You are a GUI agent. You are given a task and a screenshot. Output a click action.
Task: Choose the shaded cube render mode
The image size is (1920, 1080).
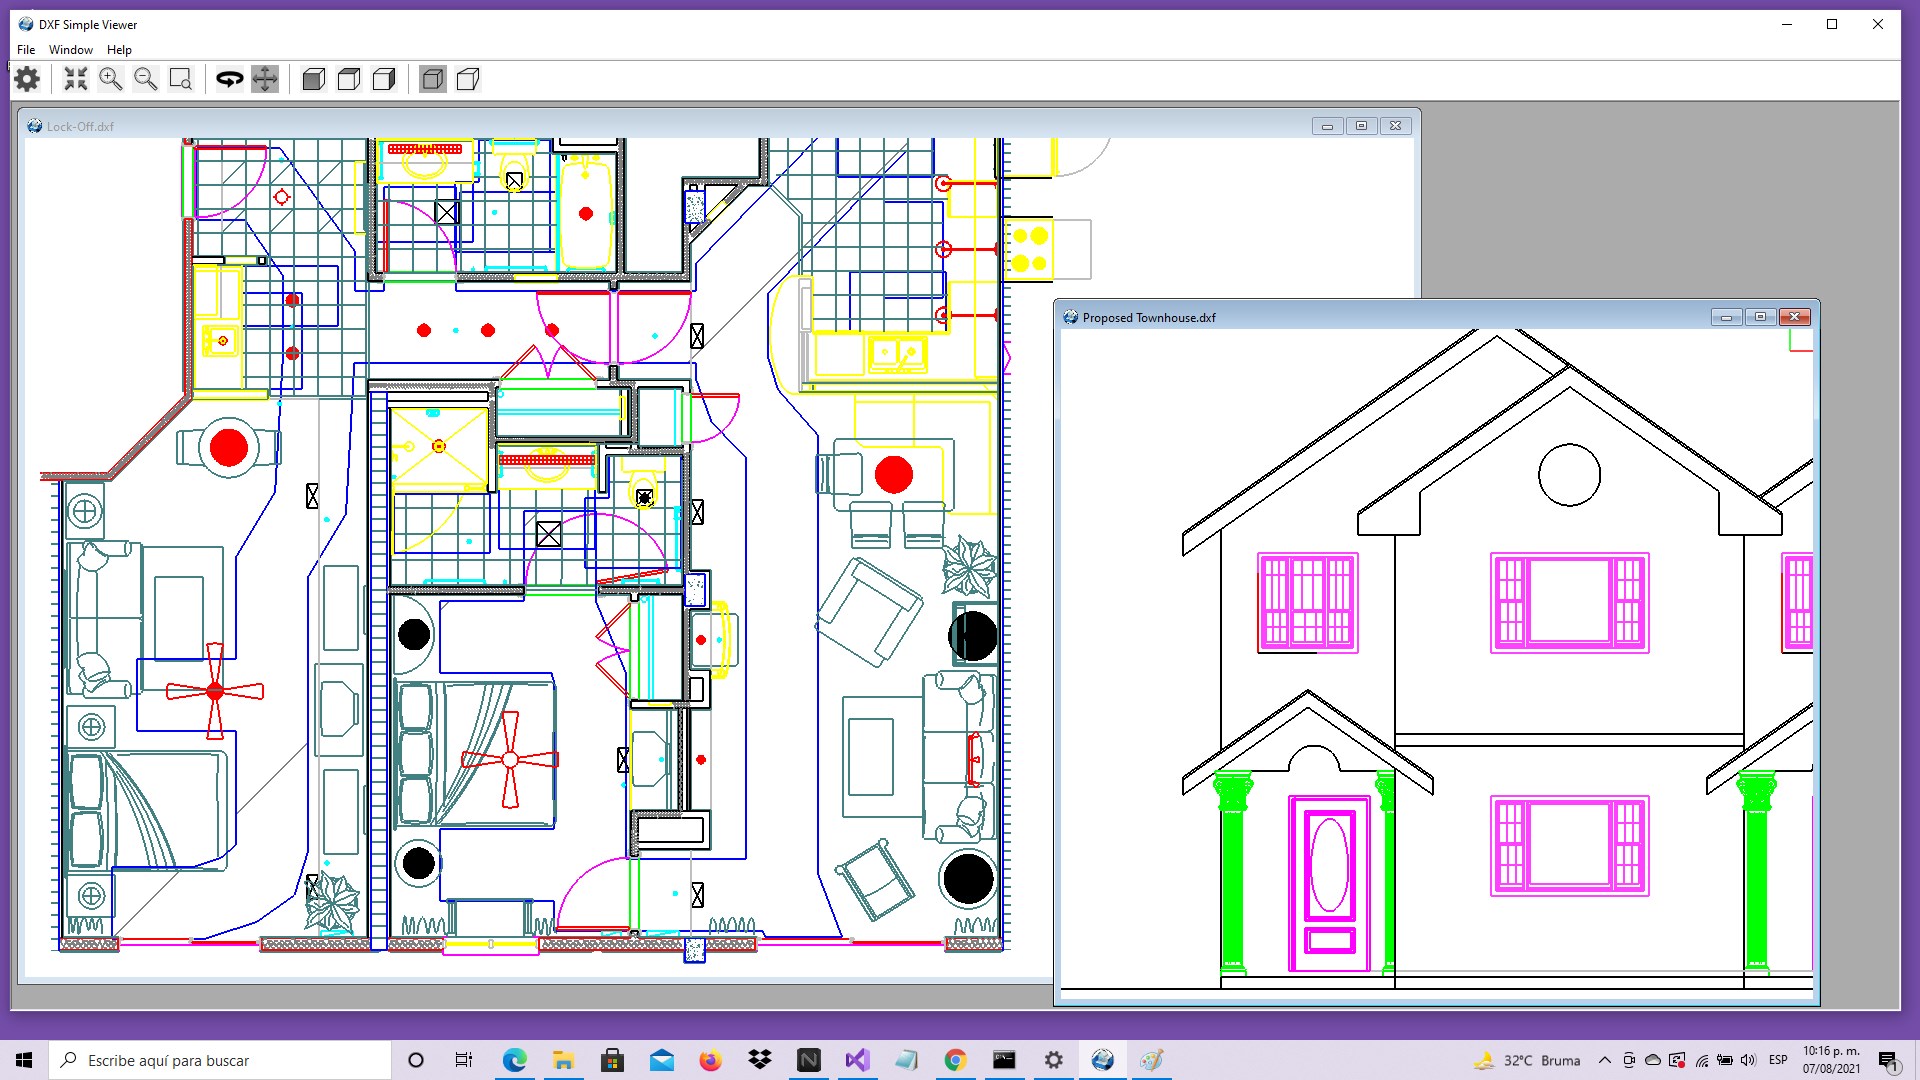coord(312,79)
